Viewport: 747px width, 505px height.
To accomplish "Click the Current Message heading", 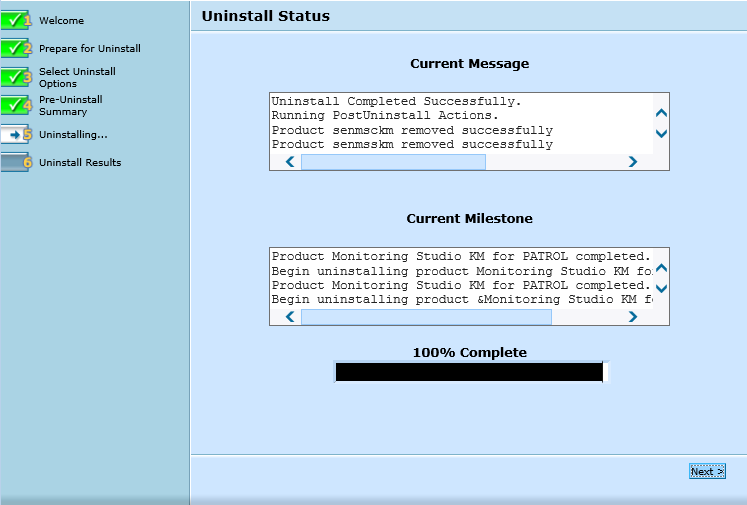I will 469,63.
